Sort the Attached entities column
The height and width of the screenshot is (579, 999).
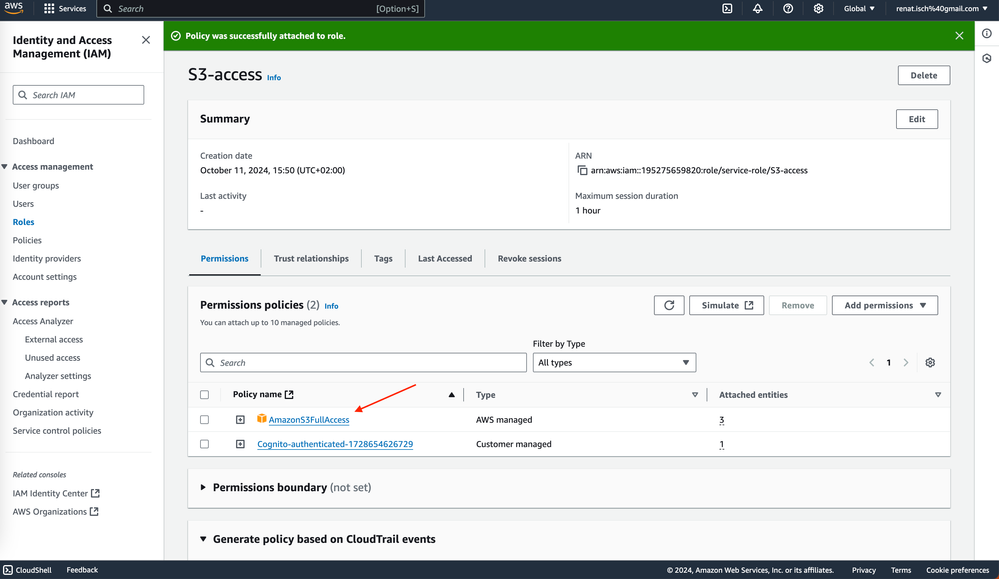coord(938,395)
